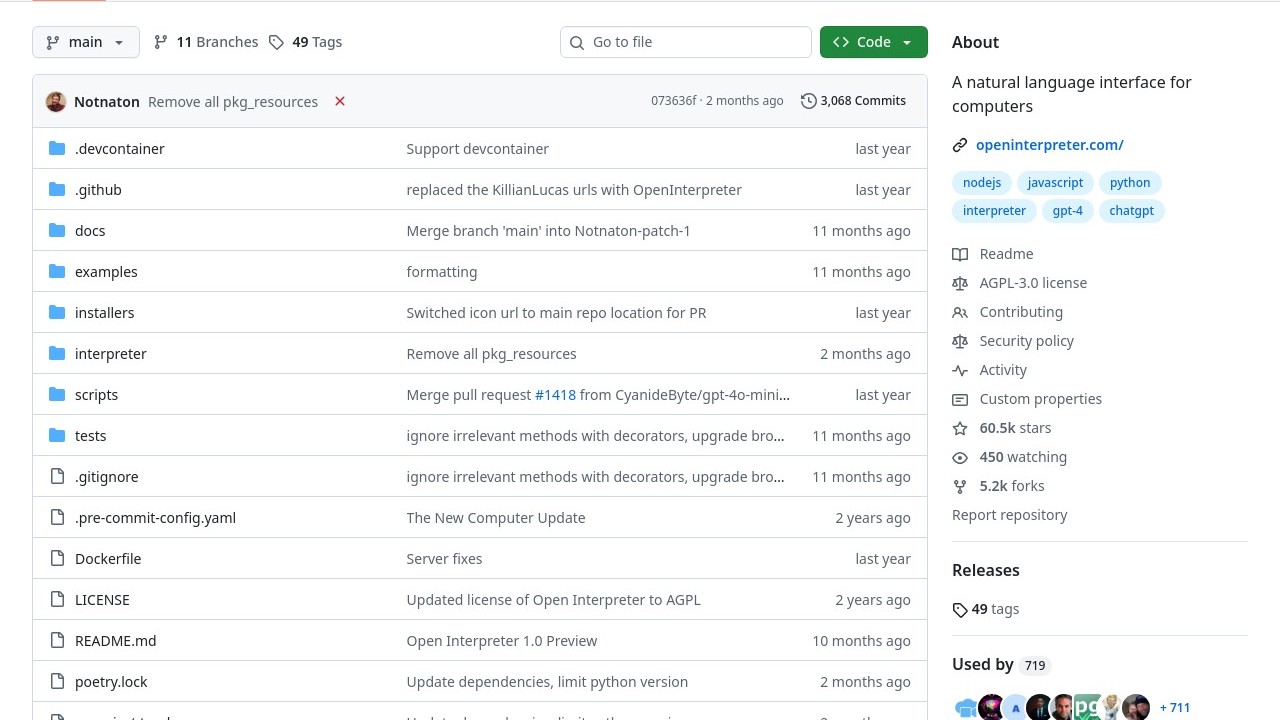The width and height of the screenshot is (1280, 720).
Task: Open the README.md file
Action: (115, 641)
